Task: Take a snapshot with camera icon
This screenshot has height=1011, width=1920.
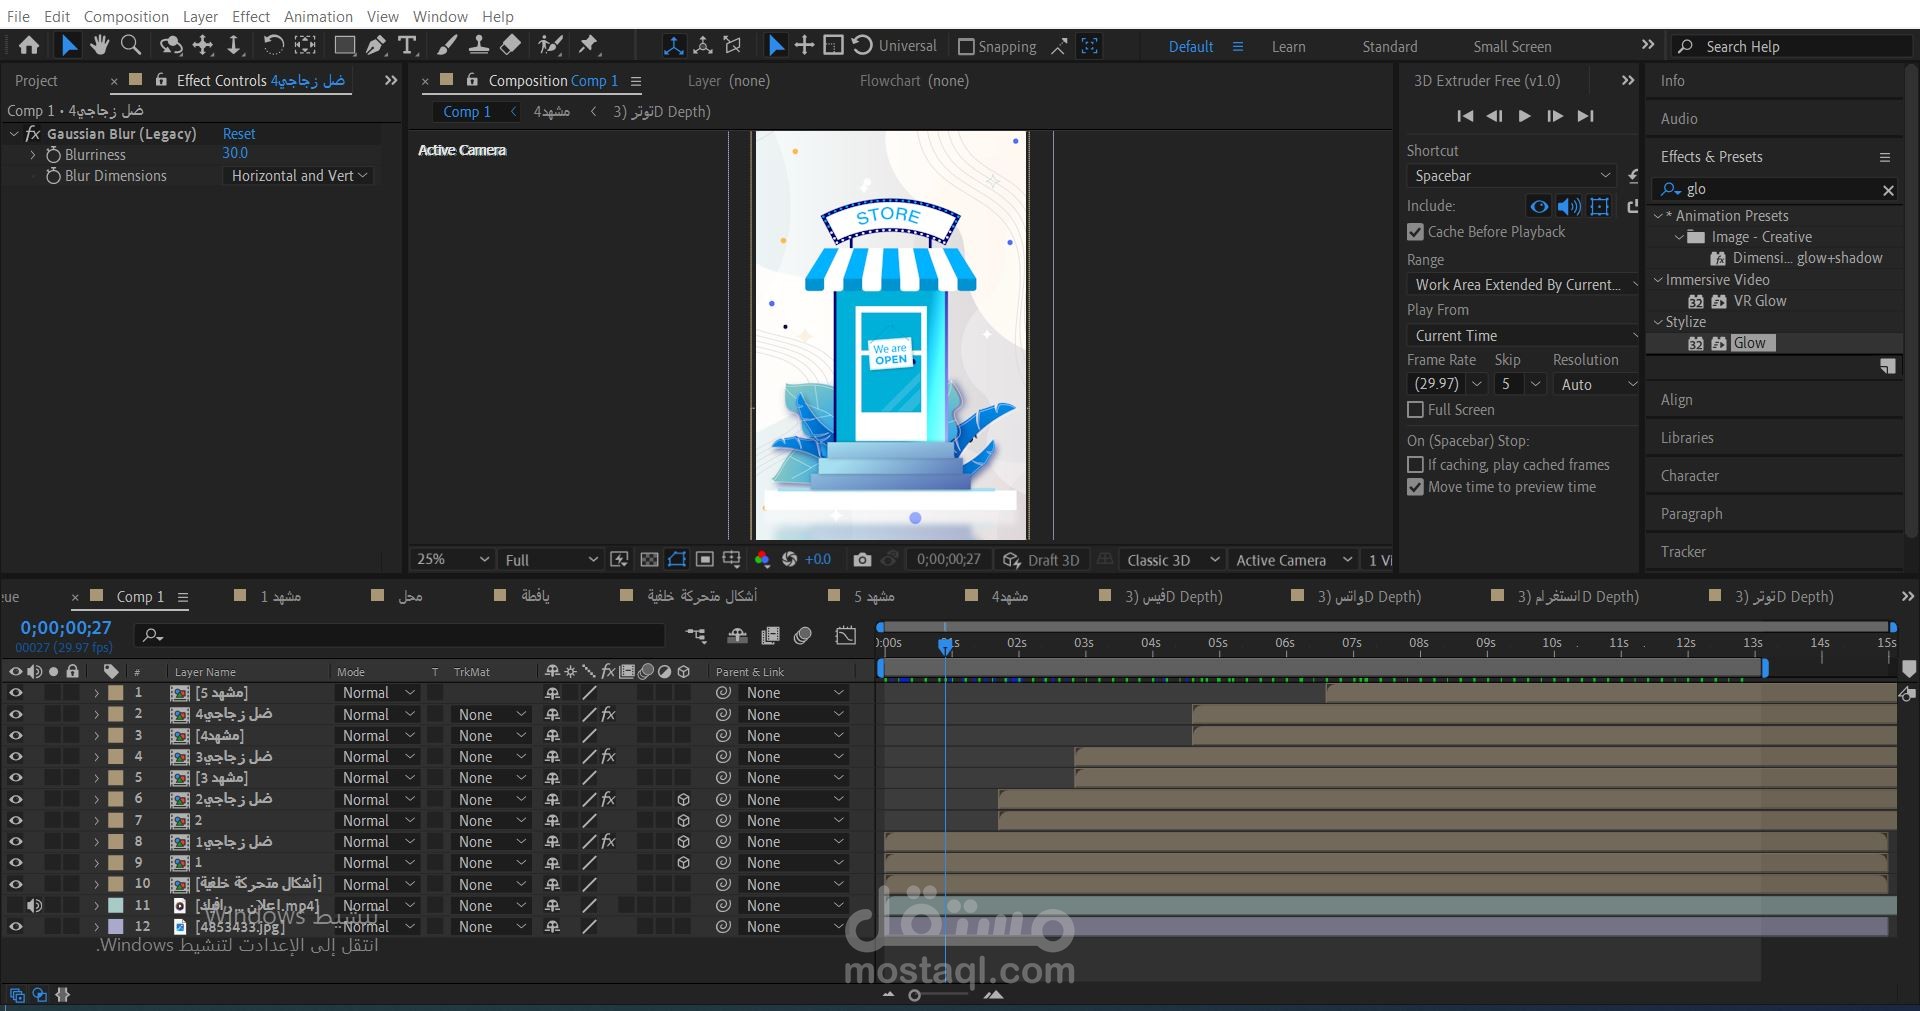Action: pos(862,560)
